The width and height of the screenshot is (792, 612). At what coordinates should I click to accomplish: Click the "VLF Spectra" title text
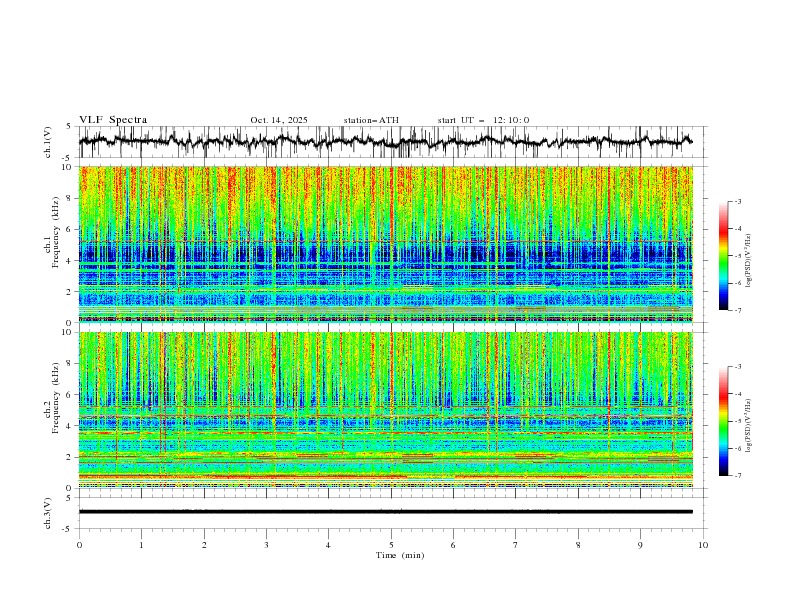[113, 120]
